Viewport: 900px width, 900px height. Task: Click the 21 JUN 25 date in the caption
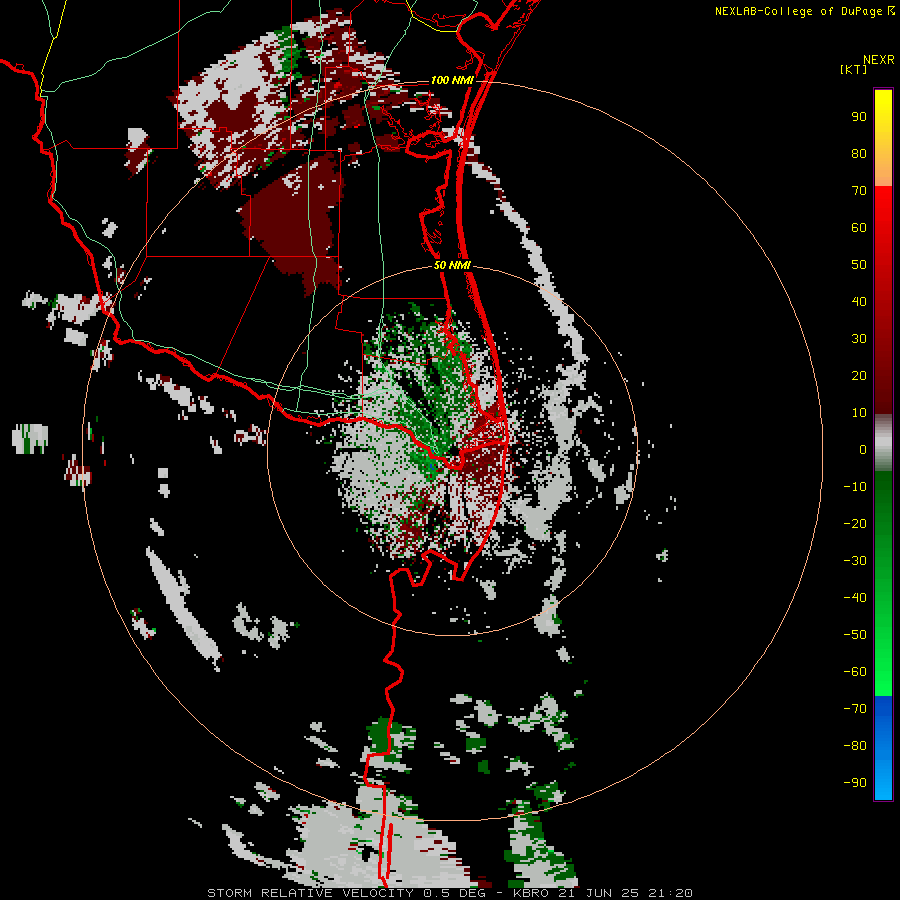point(598,893)
